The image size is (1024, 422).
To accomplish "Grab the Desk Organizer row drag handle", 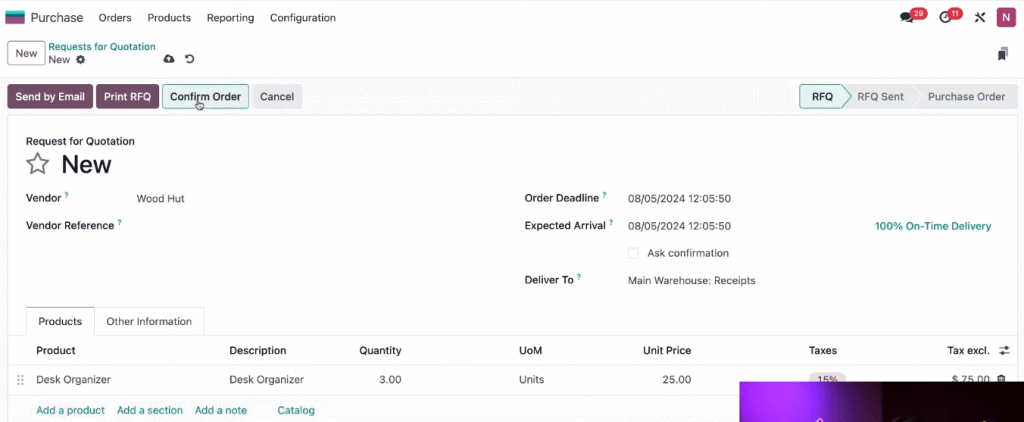I will (20, 380).
